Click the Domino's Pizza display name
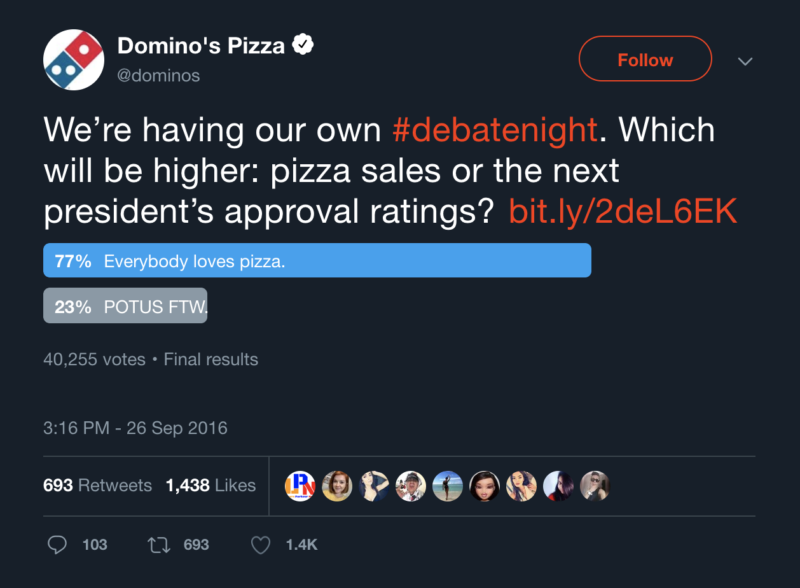 pyautogui.click(x=200, y=45)
